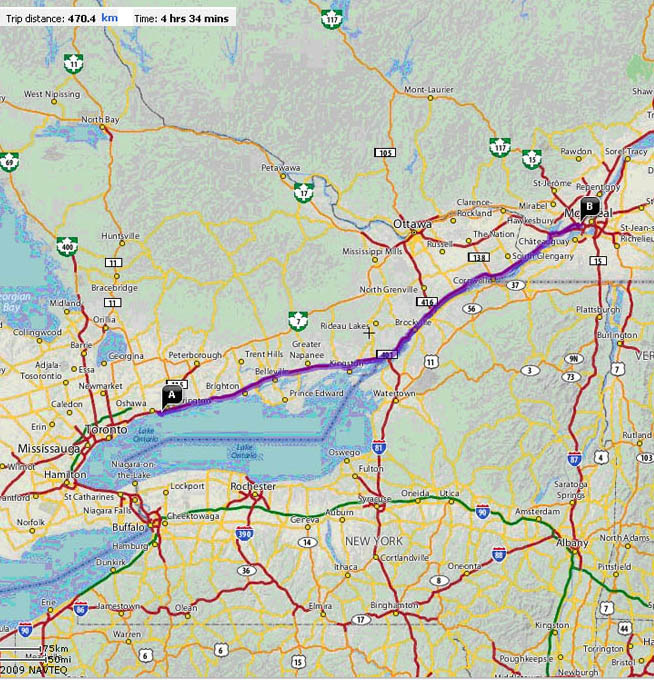Click the Rochester city label
The height and width of the screenshot is (680, 654).
coord(254,486)
